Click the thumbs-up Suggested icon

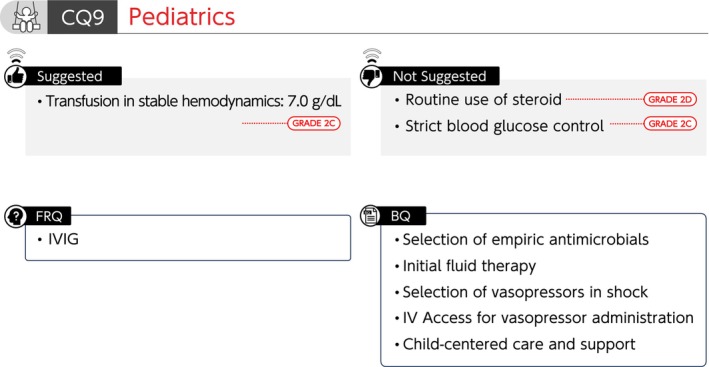[16, 76]
